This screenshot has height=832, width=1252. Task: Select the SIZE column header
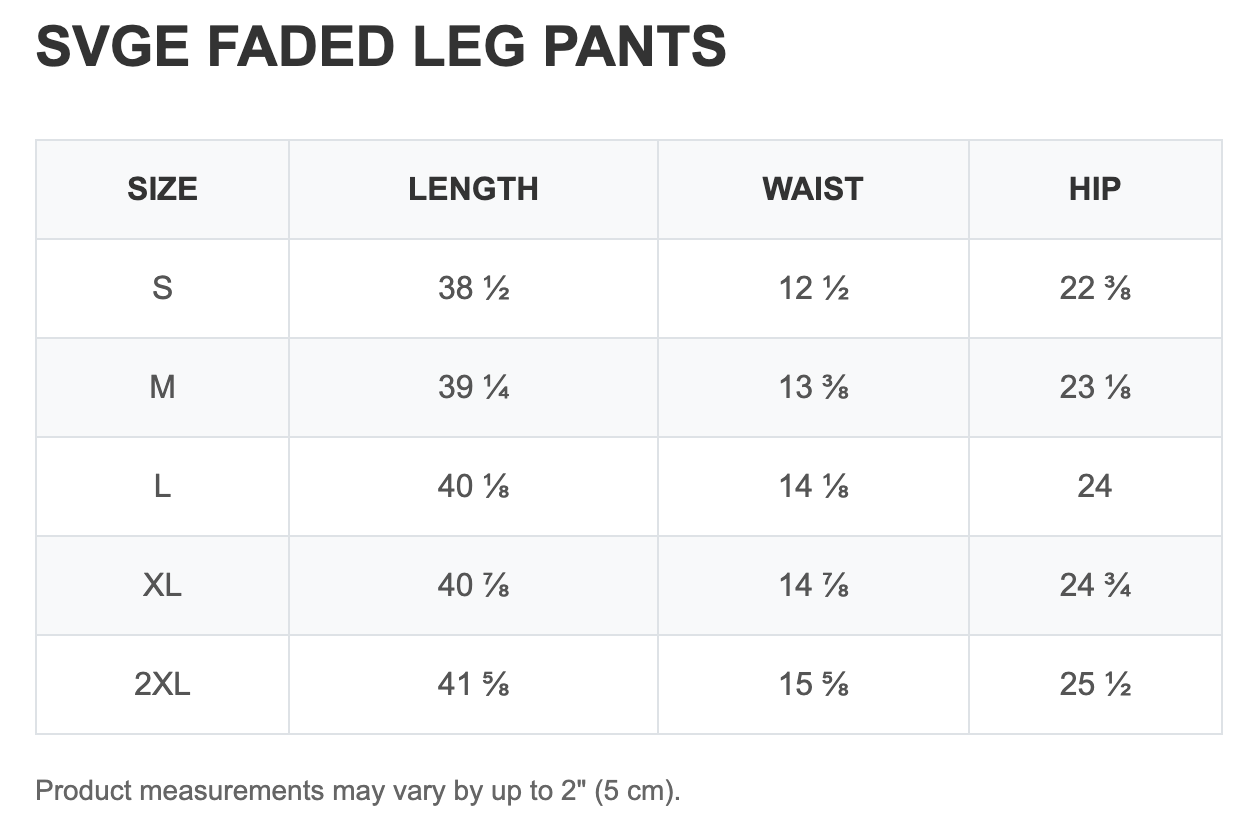pos(162,189)
